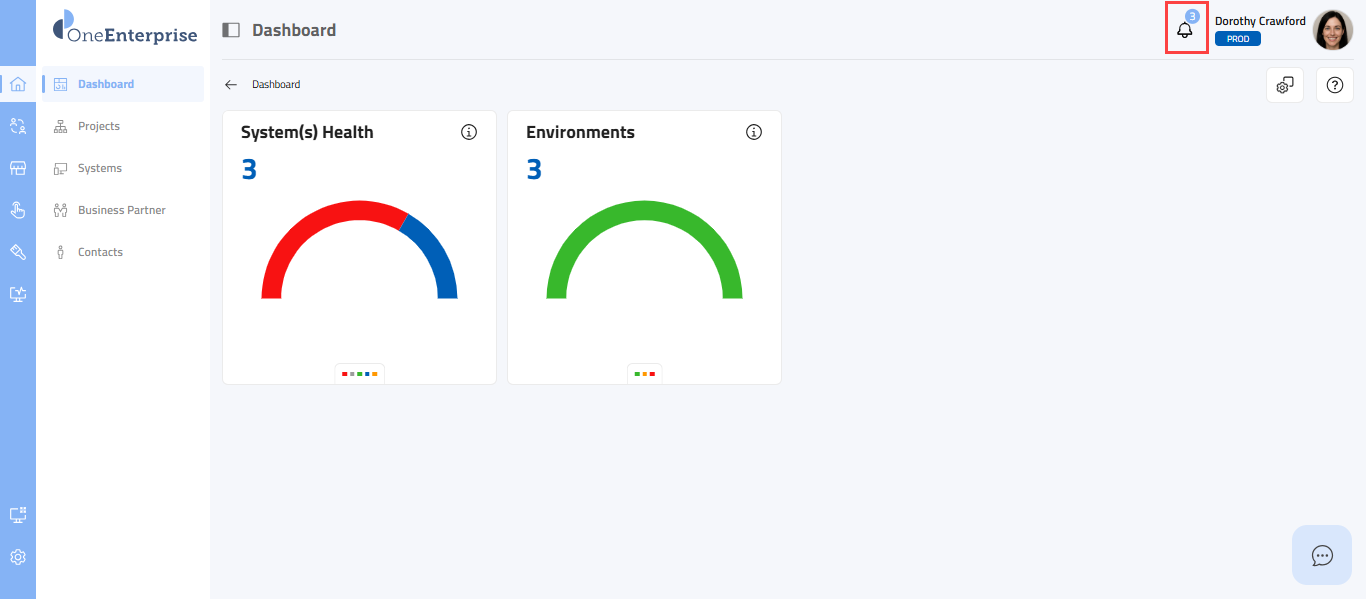The image size is (1366, 599).
Task: Select Systems in the navigation menu
Action: 100,168
